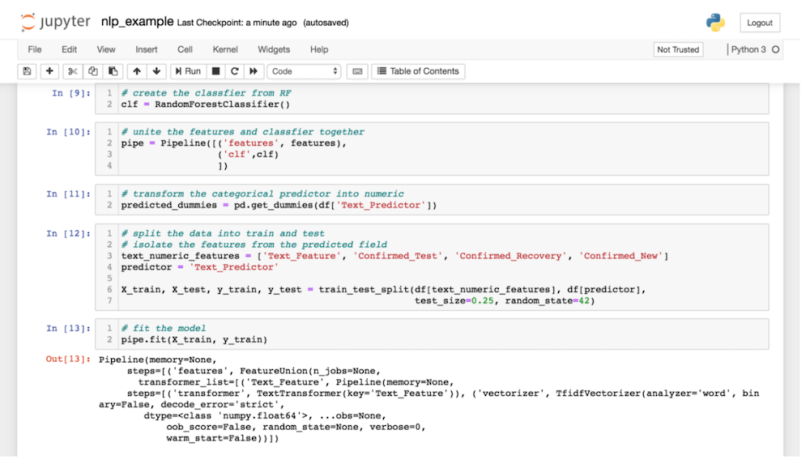Screen dimensions: 810x464
Task: Open the command palette keyboard icon
Action: (357, 71)
